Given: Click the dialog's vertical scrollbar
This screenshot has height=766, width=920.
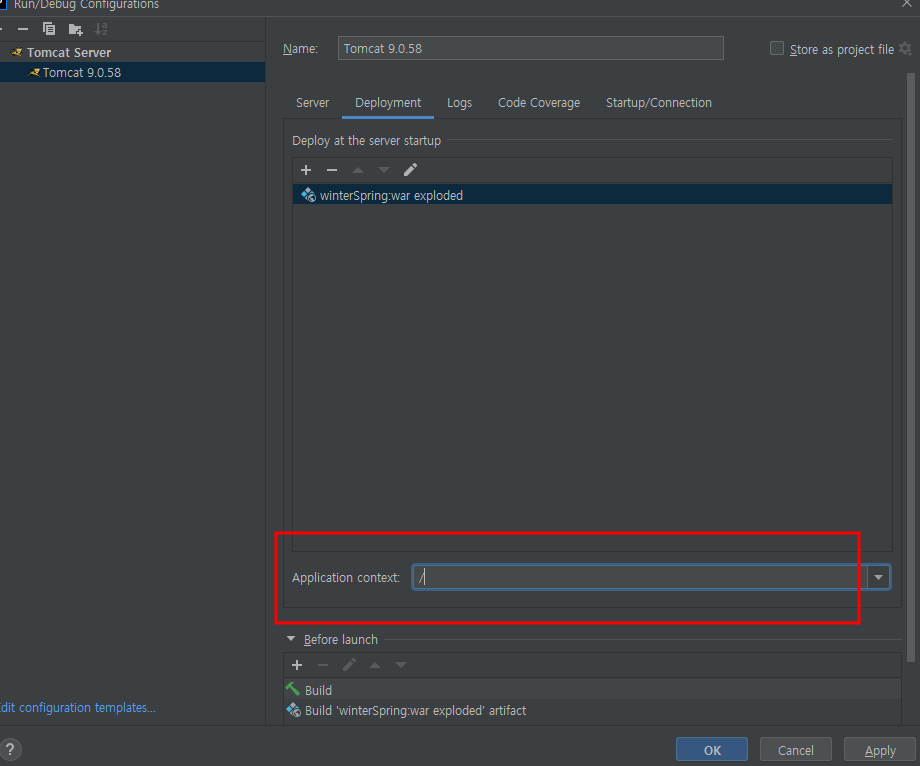Looking at the screenshot, I should coord(911,368).
